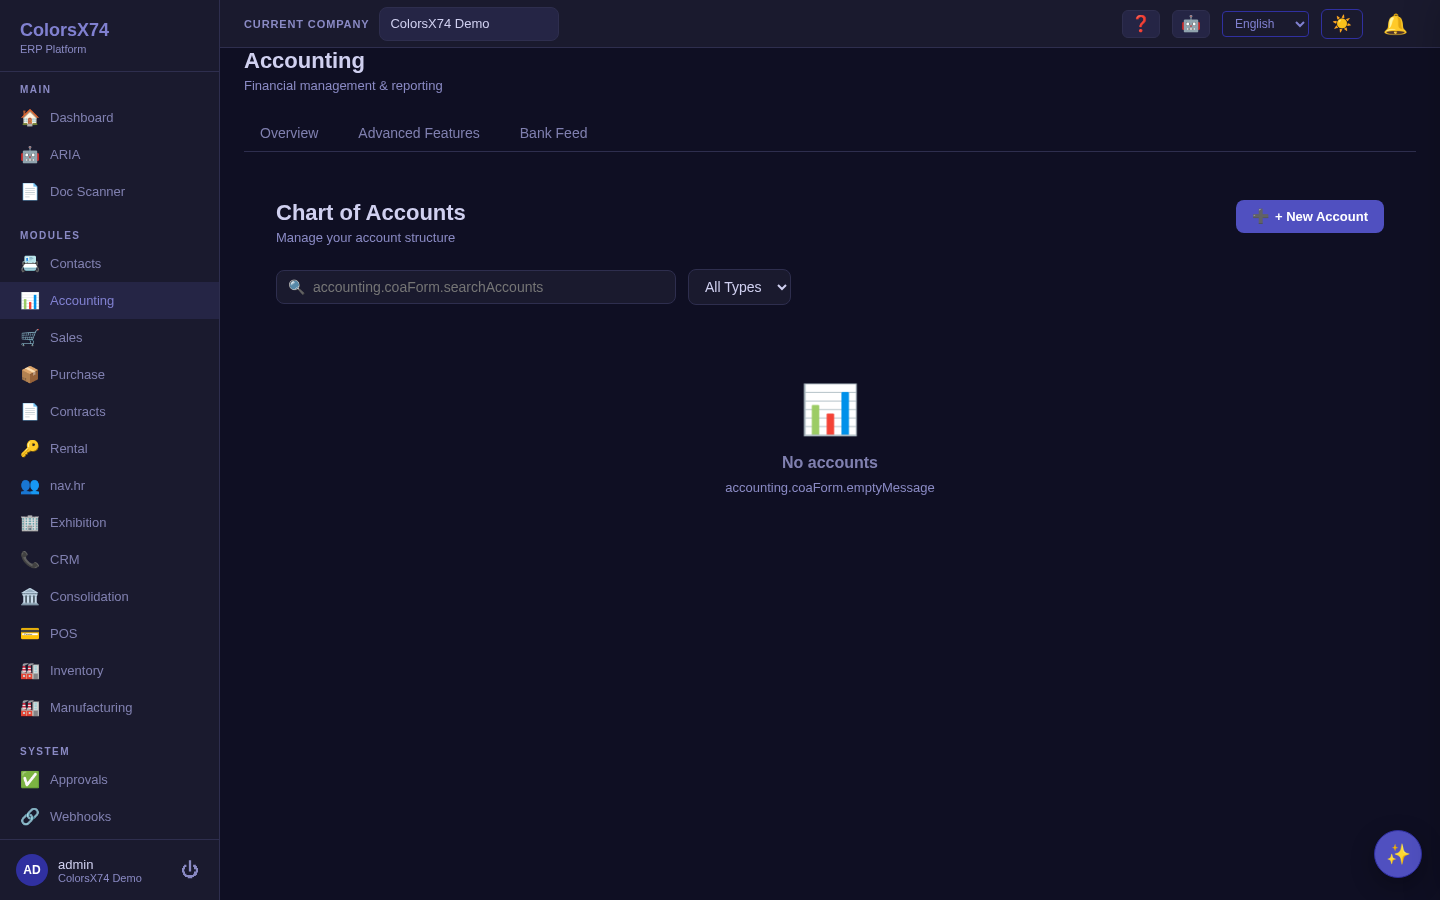Click the admin user name in the sidebar footer
1440x900 pixels.
pos(76,865)
